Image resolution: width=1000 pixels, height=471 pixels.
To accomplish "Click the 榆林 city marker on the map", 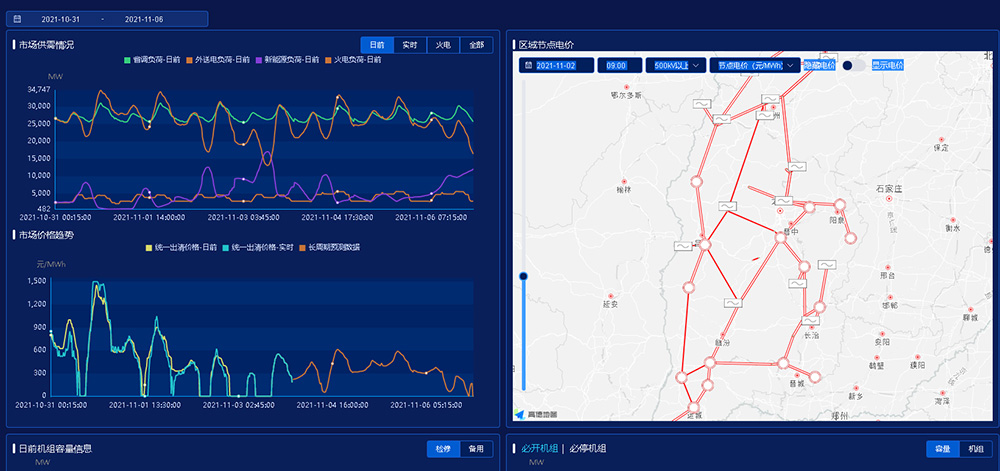I will [624, 182].
